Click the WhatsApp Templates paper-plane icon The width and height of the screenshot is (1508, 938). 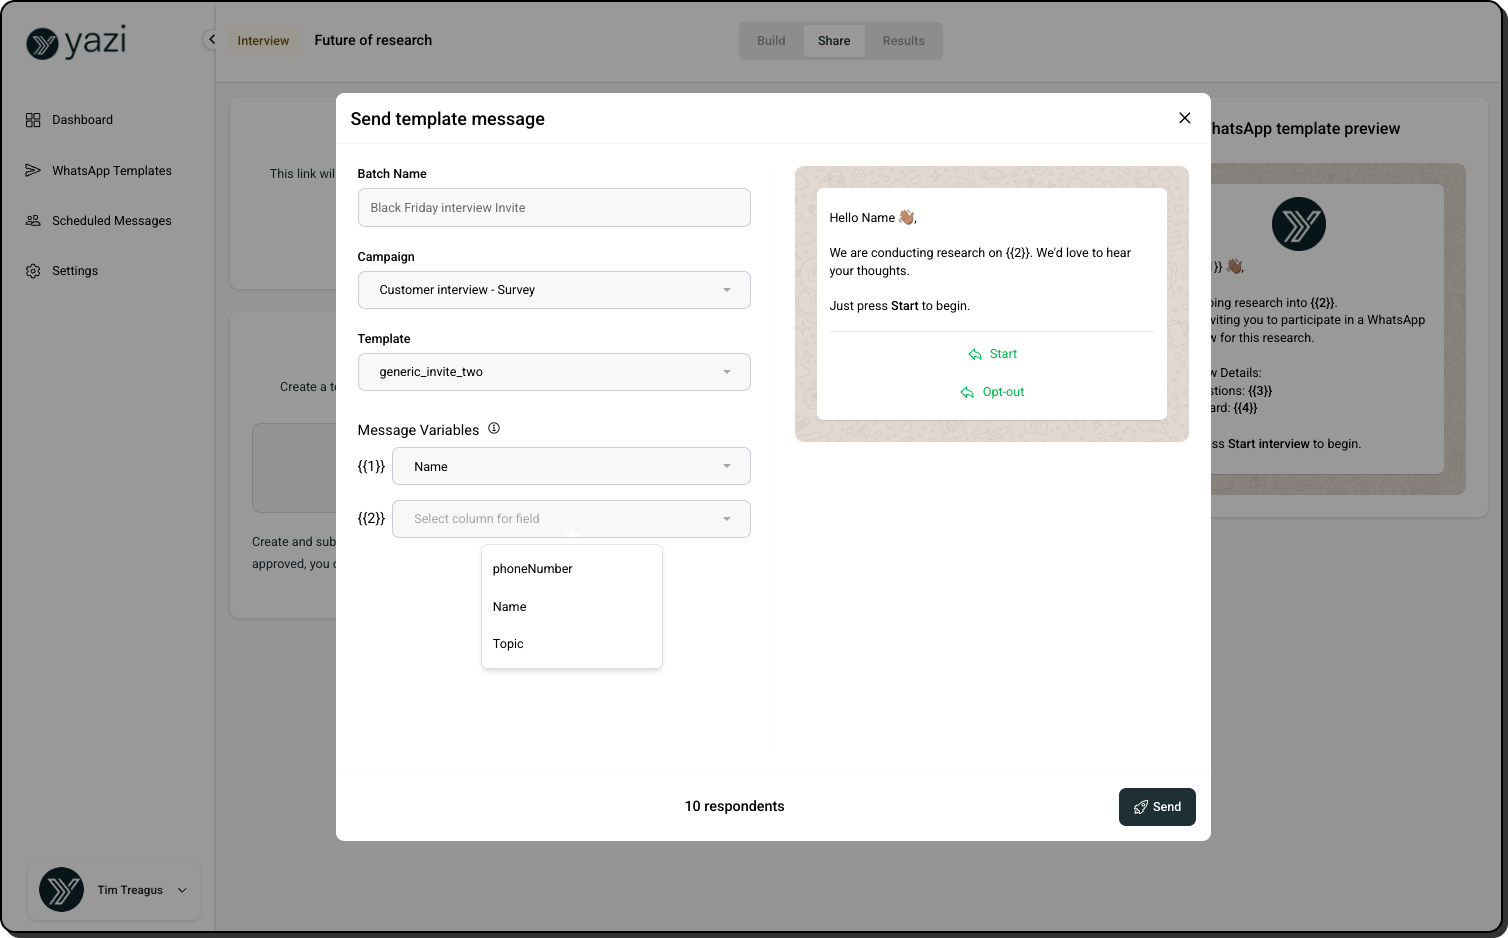33,171
